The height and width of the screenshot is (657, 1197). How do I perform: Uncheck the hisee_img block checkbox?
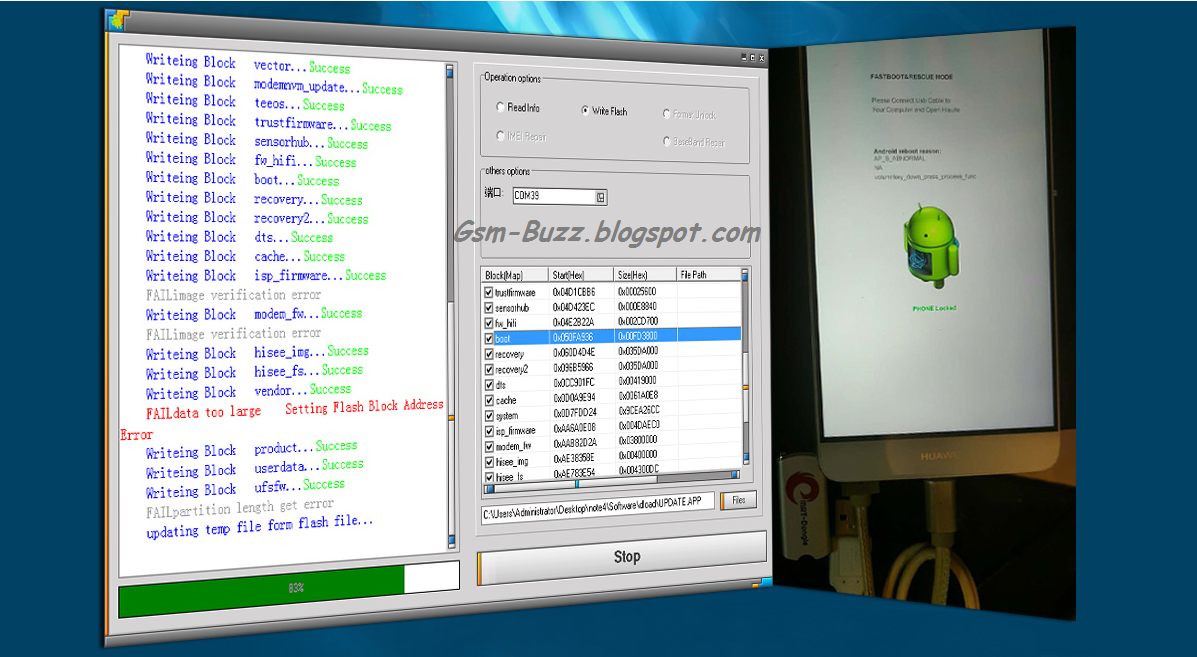click(x=489, y=462)
